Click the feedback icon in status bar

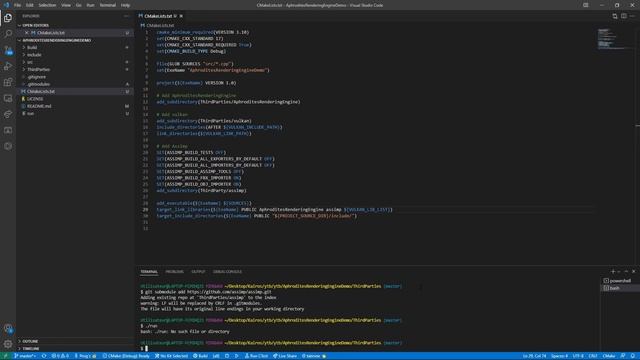pos(623,356)
